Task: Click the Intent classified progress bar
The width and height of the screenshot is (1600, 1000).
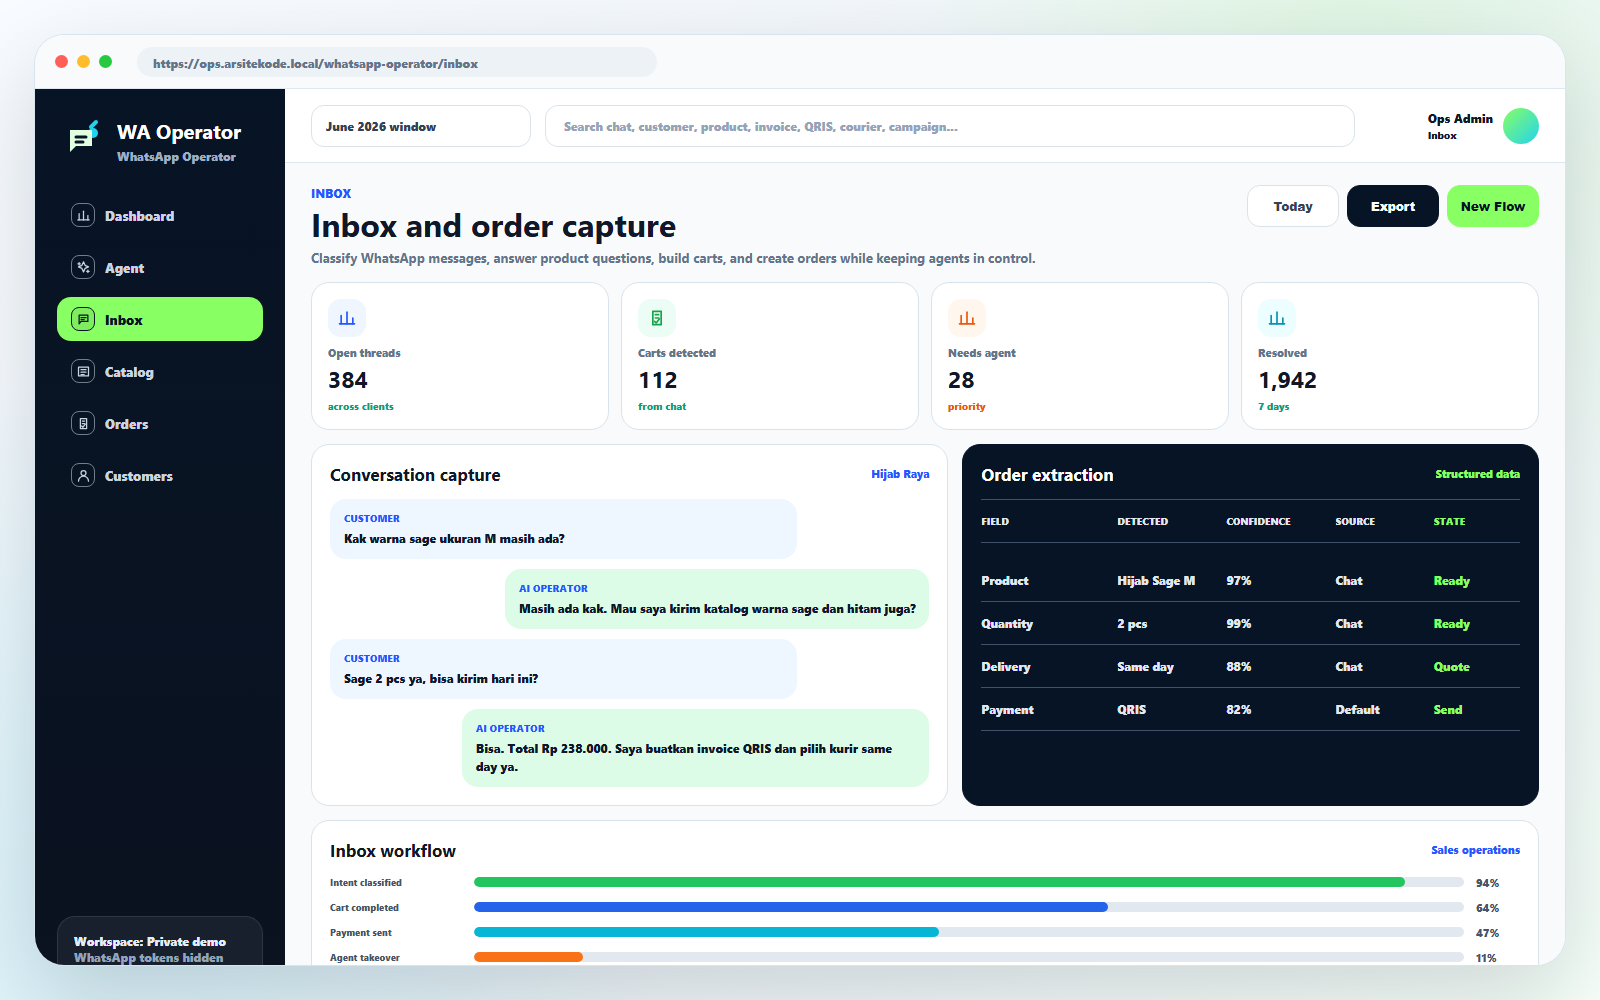Action: [969, 882]
